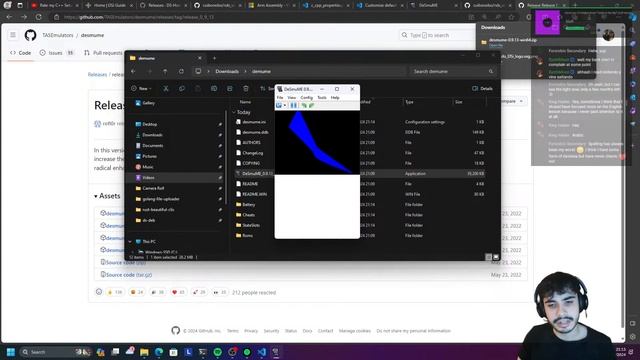The image size is (640, 360).
Task: Click the Explorer Up arrow
Action: 165,71
